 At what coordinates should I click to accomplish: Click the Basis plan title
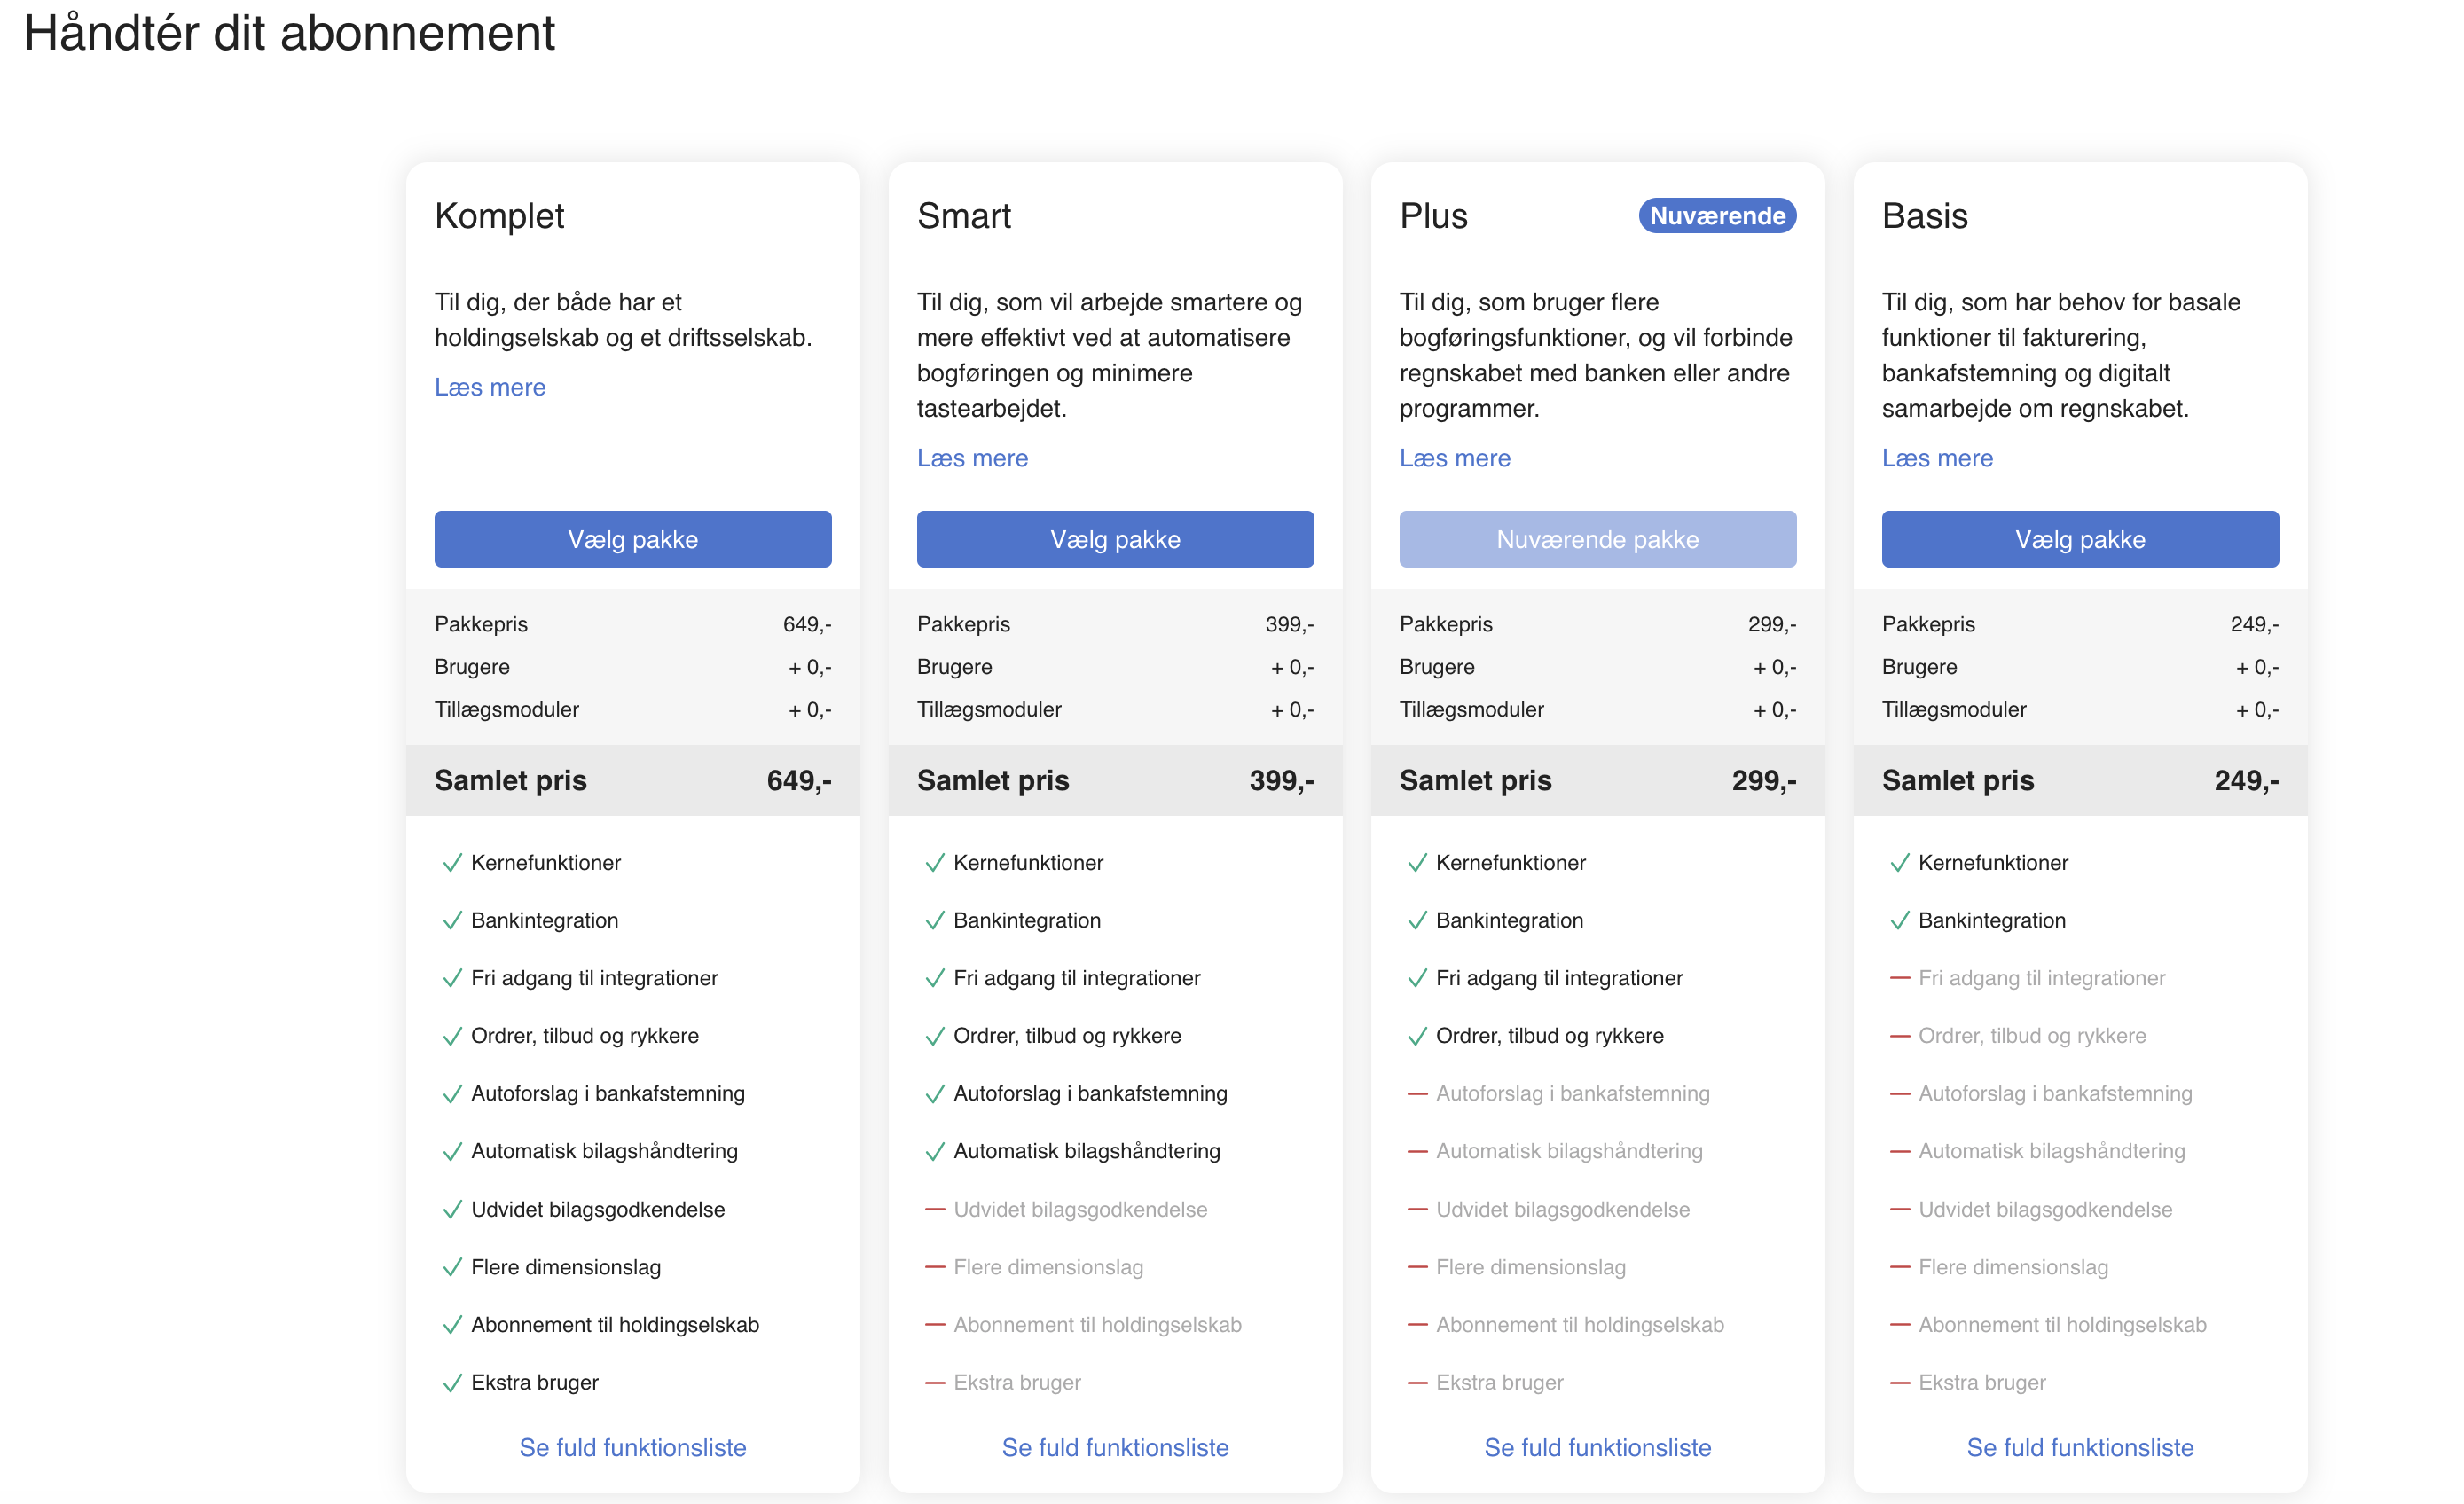point(1925,216)
